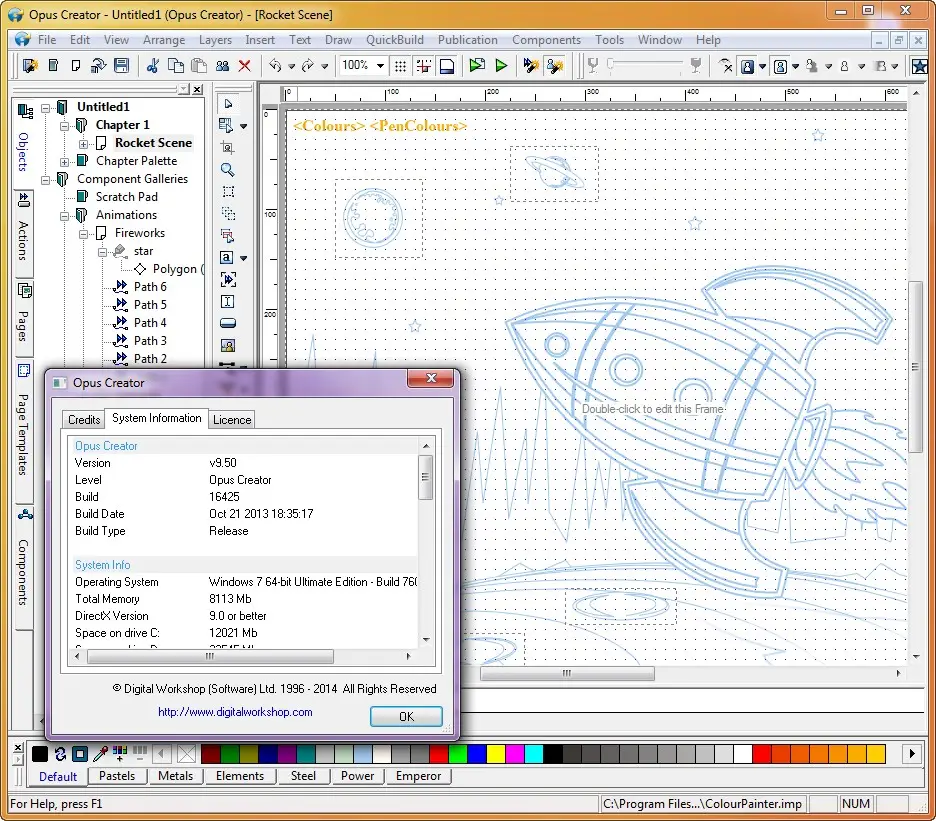This screenshot has height=821, width=936.
Task: Click the system info list scroll-down arrow
Action: click(x=426, y=639)
